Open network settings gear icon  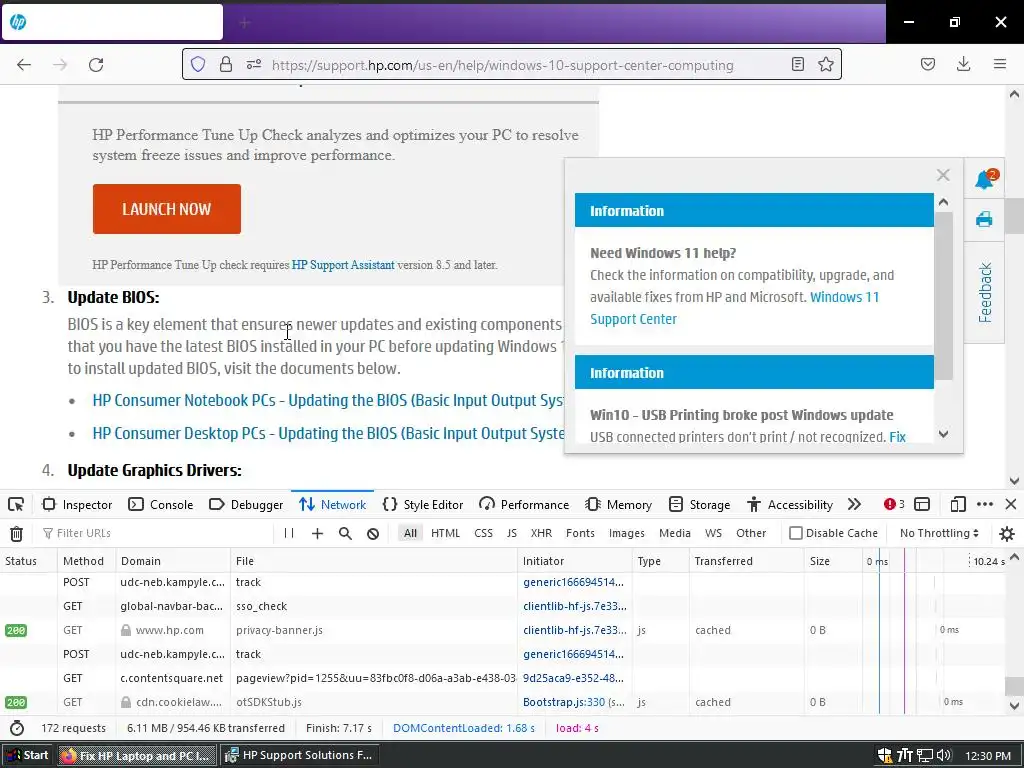click(1006, 534)
